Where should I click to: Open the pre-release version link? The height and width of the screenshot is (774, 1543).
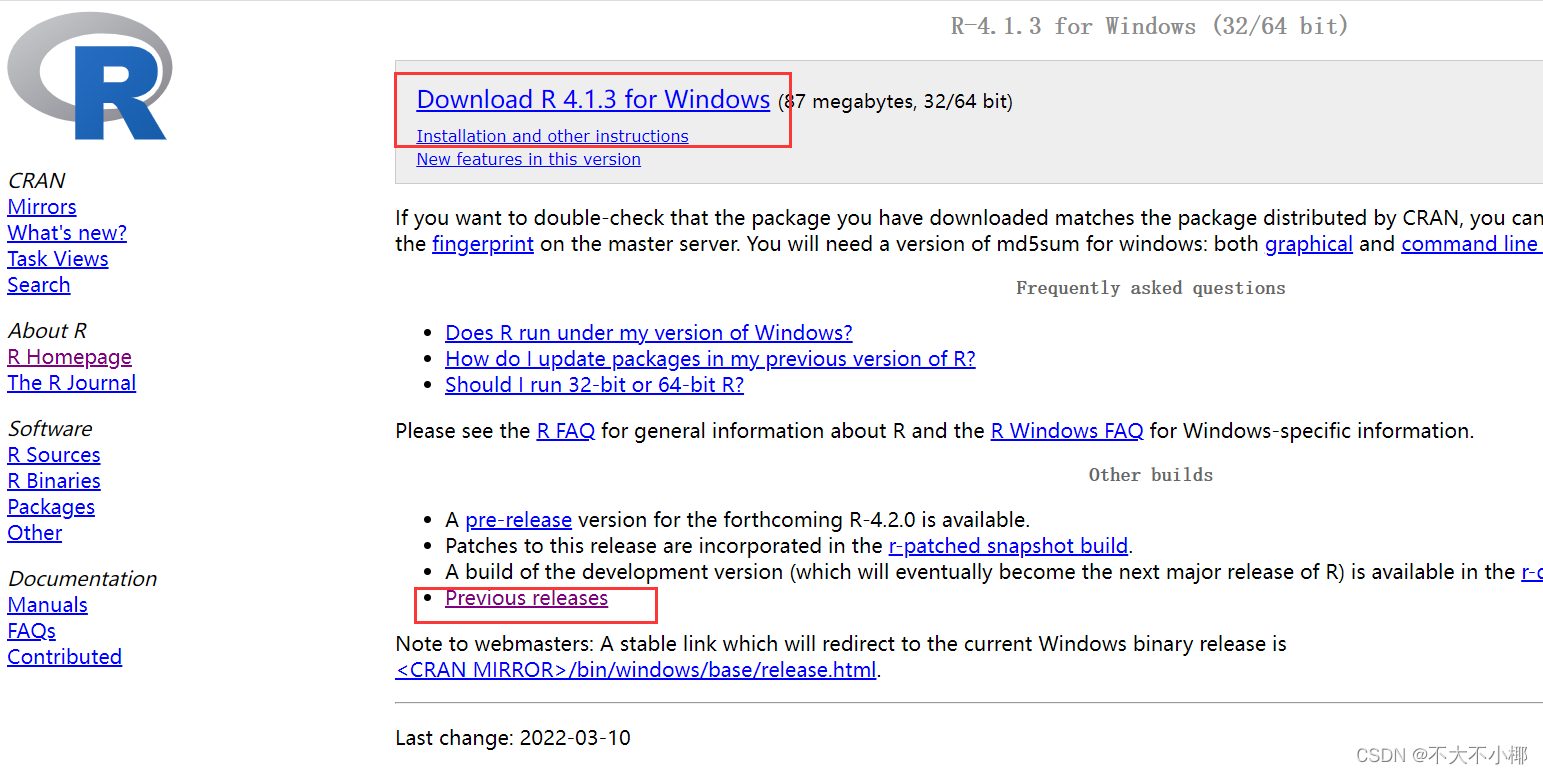[519, 520]
